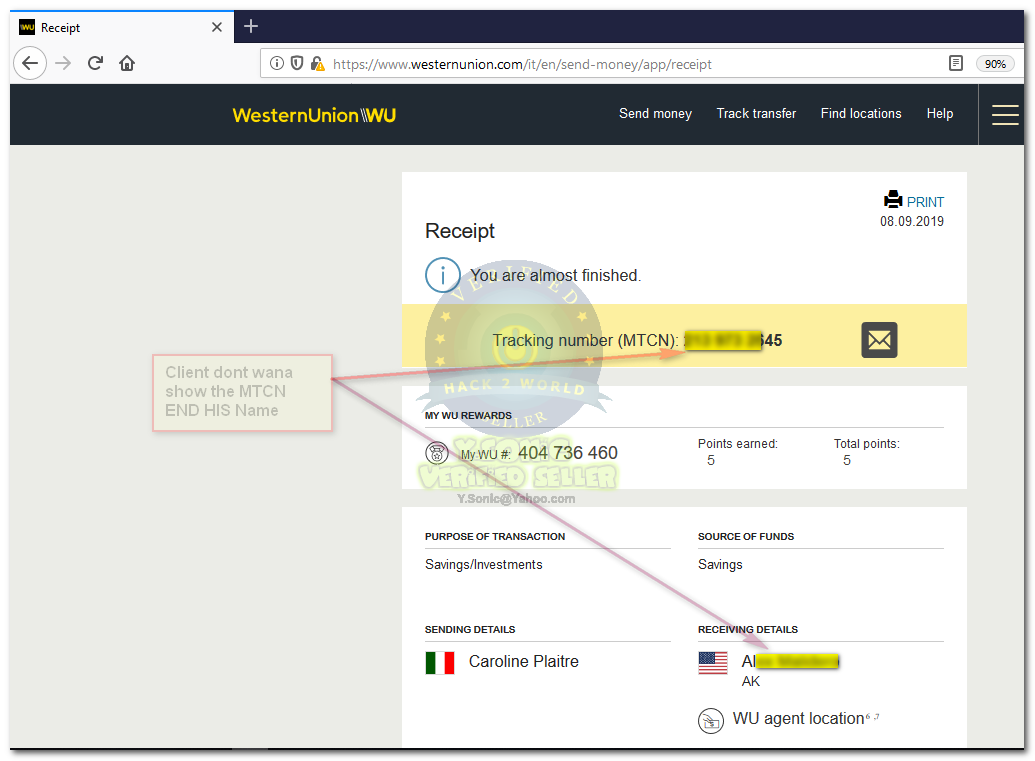
Task: Open a new browser tab
Action: tap(251, 26)
